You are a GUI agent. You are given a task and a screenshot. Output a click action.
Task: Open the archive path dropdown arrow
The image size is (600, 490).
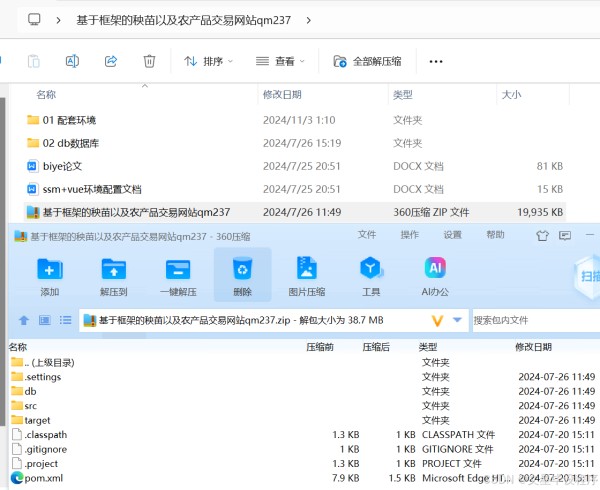(457, 319)
